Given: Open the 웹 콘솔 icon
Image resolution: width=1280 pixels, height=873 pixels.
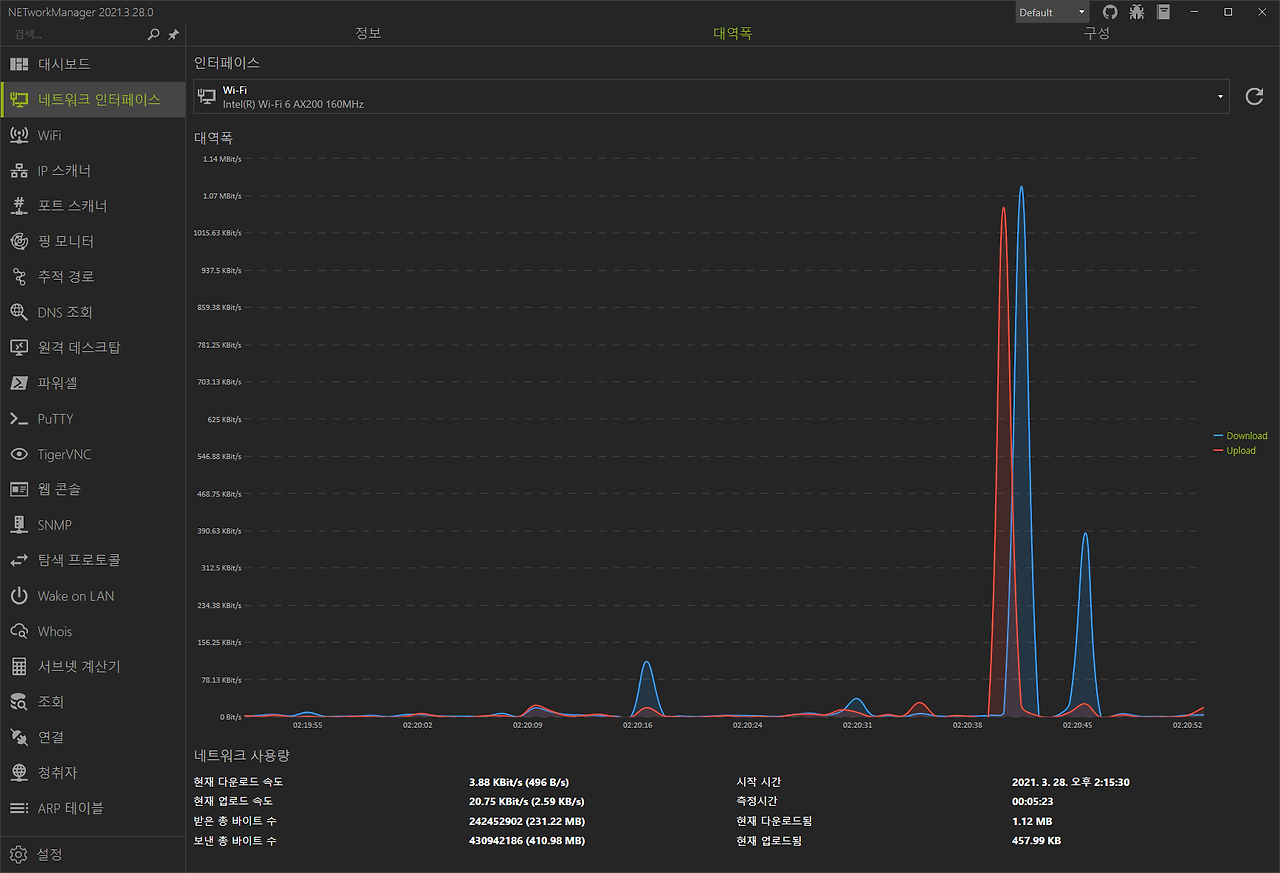Looking at the screenshot, I should click(x=19, y=489).
